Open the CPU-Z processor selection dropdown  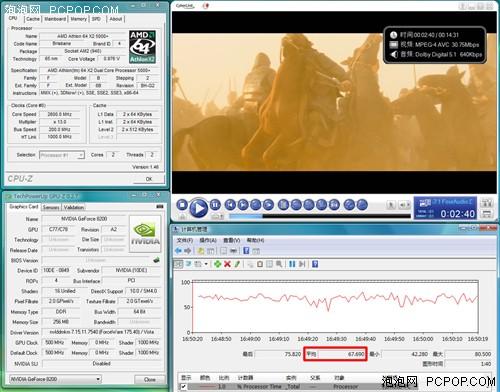pyautogui.click(x=62, y=155)
